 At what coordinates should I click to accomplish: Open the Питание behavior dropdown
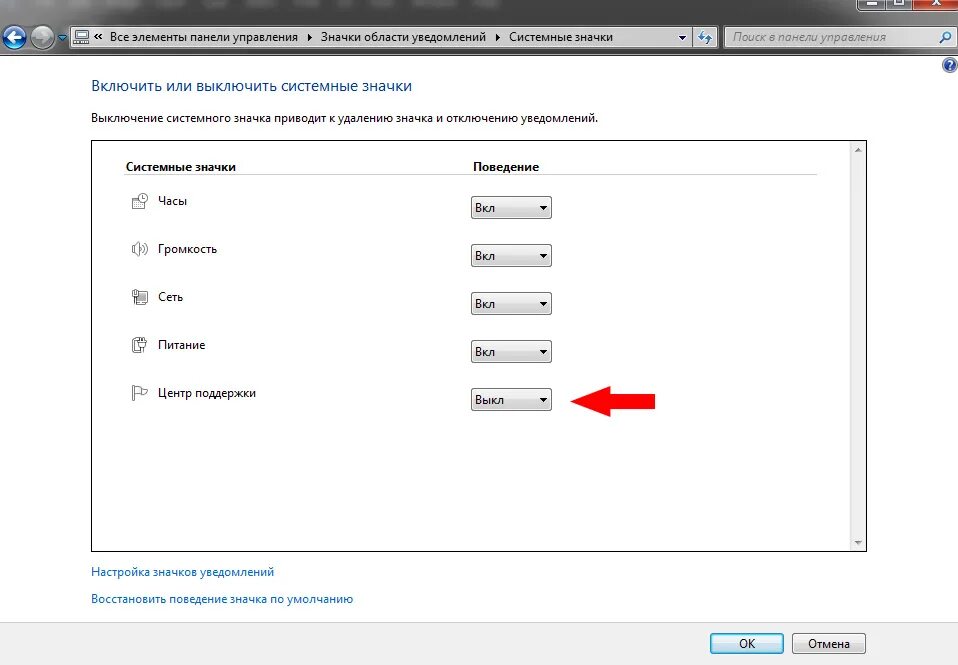click(x=511, y=351)
